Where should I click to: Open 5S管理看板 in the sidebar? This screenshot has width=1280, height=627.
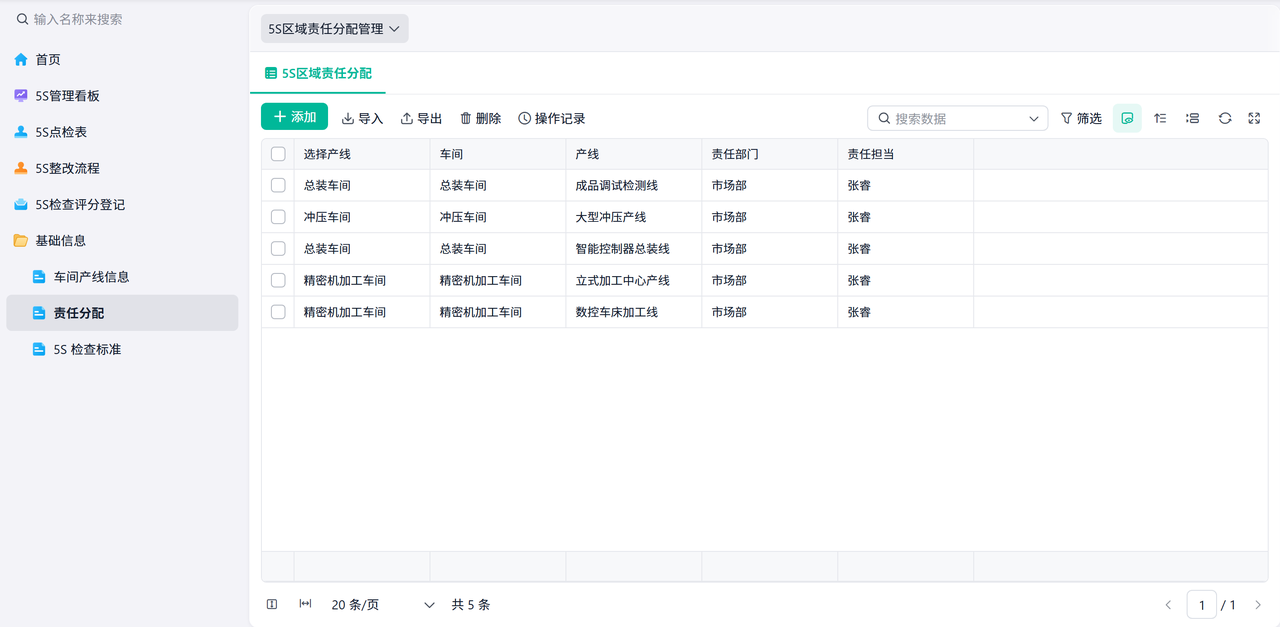pyautogui.click(x=122, y=96)
